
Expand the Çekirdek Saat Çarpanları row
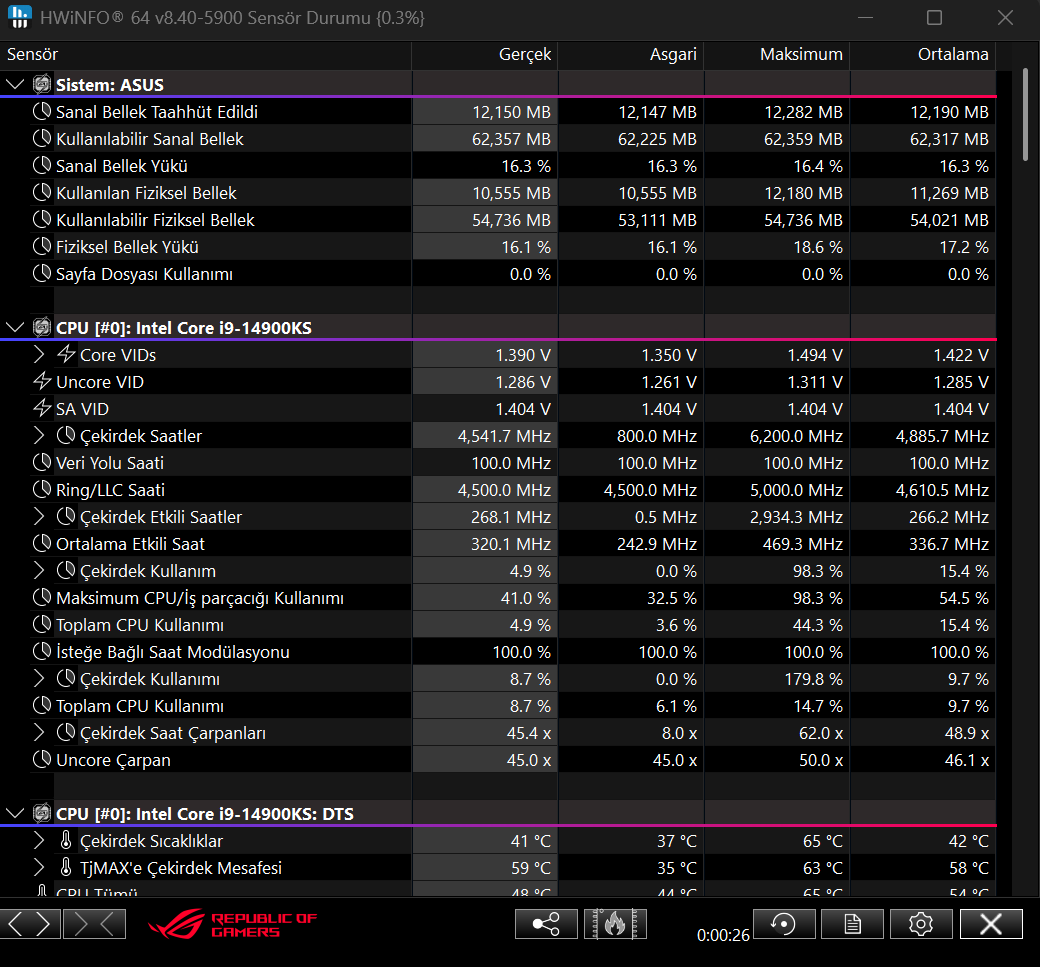click(39, 732)
